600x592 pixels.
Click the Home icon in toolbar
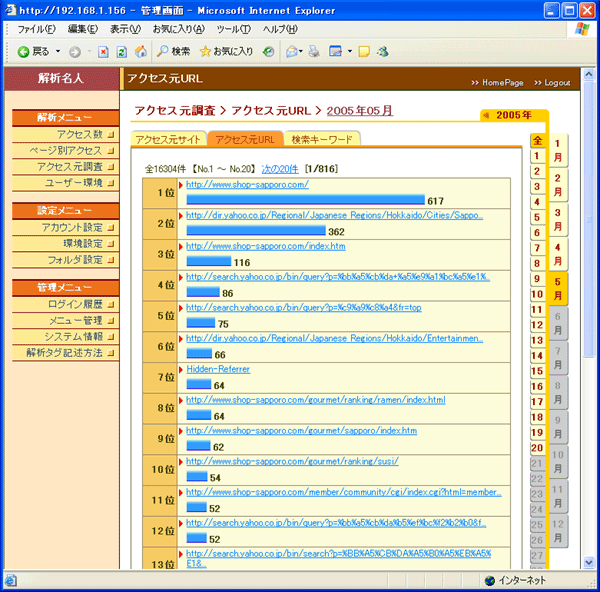click(x=141, y=51)
